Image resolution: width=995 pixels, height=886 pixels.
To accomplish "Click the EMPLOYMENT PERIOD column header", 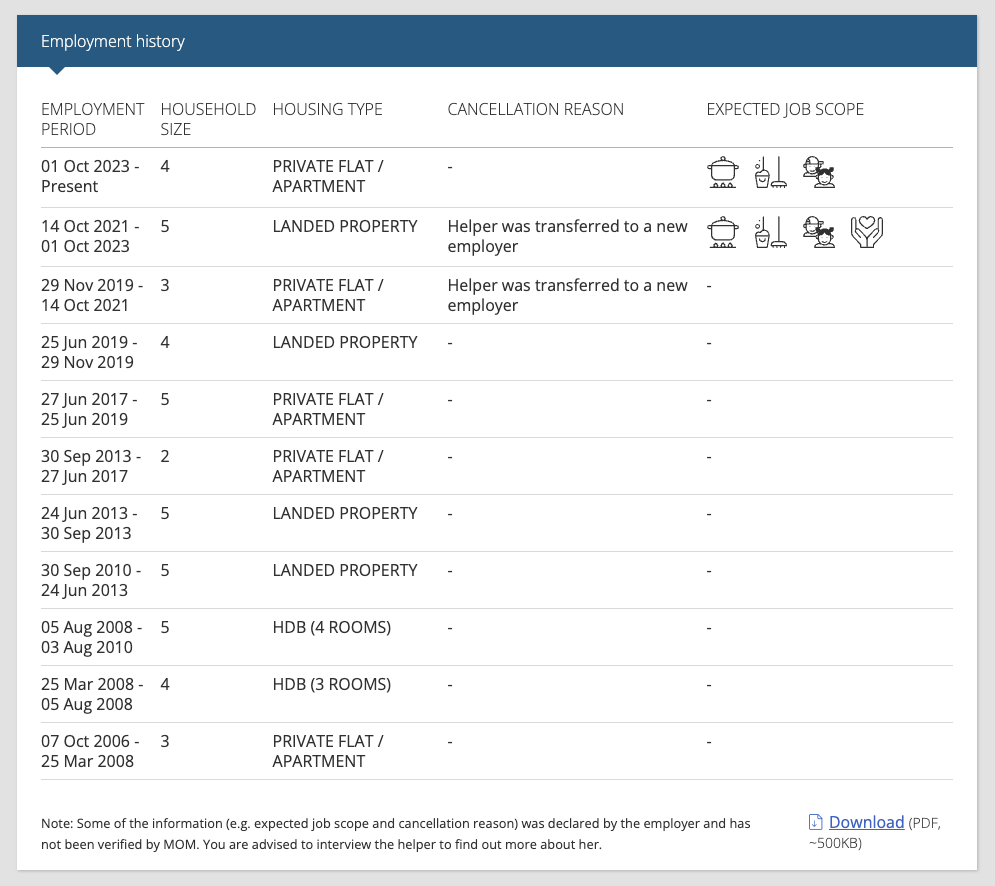I will [x=93, y=119].
